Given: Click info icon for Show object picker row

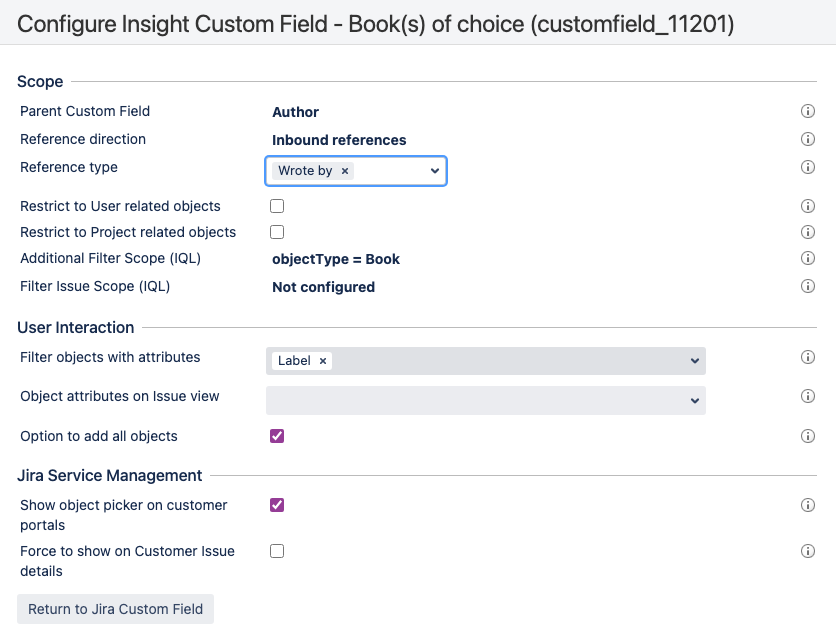Looking at the screenshot, I should click(808, 505).
